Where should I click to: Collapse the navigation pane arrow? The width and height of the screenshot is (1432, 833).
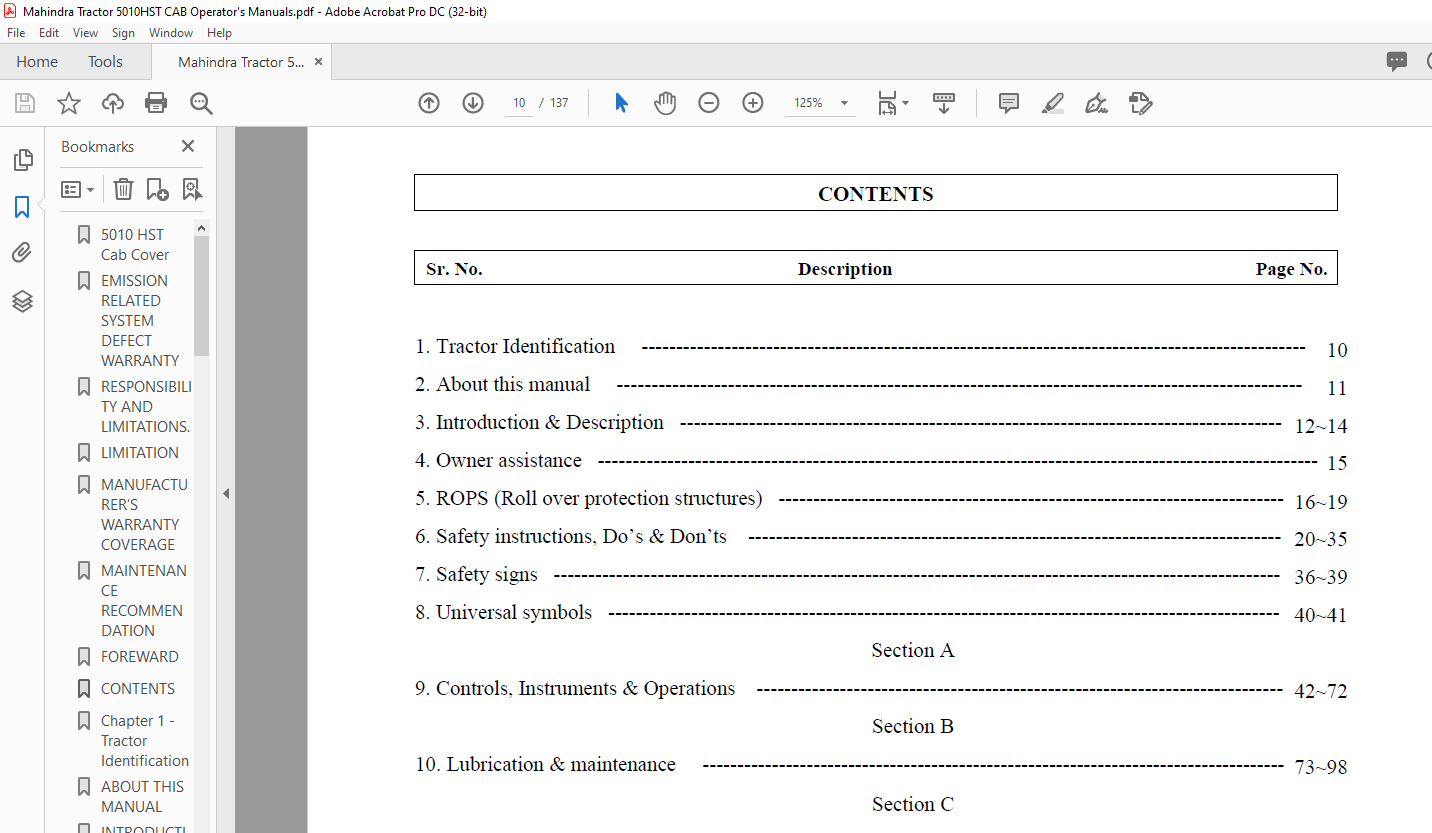226,493
